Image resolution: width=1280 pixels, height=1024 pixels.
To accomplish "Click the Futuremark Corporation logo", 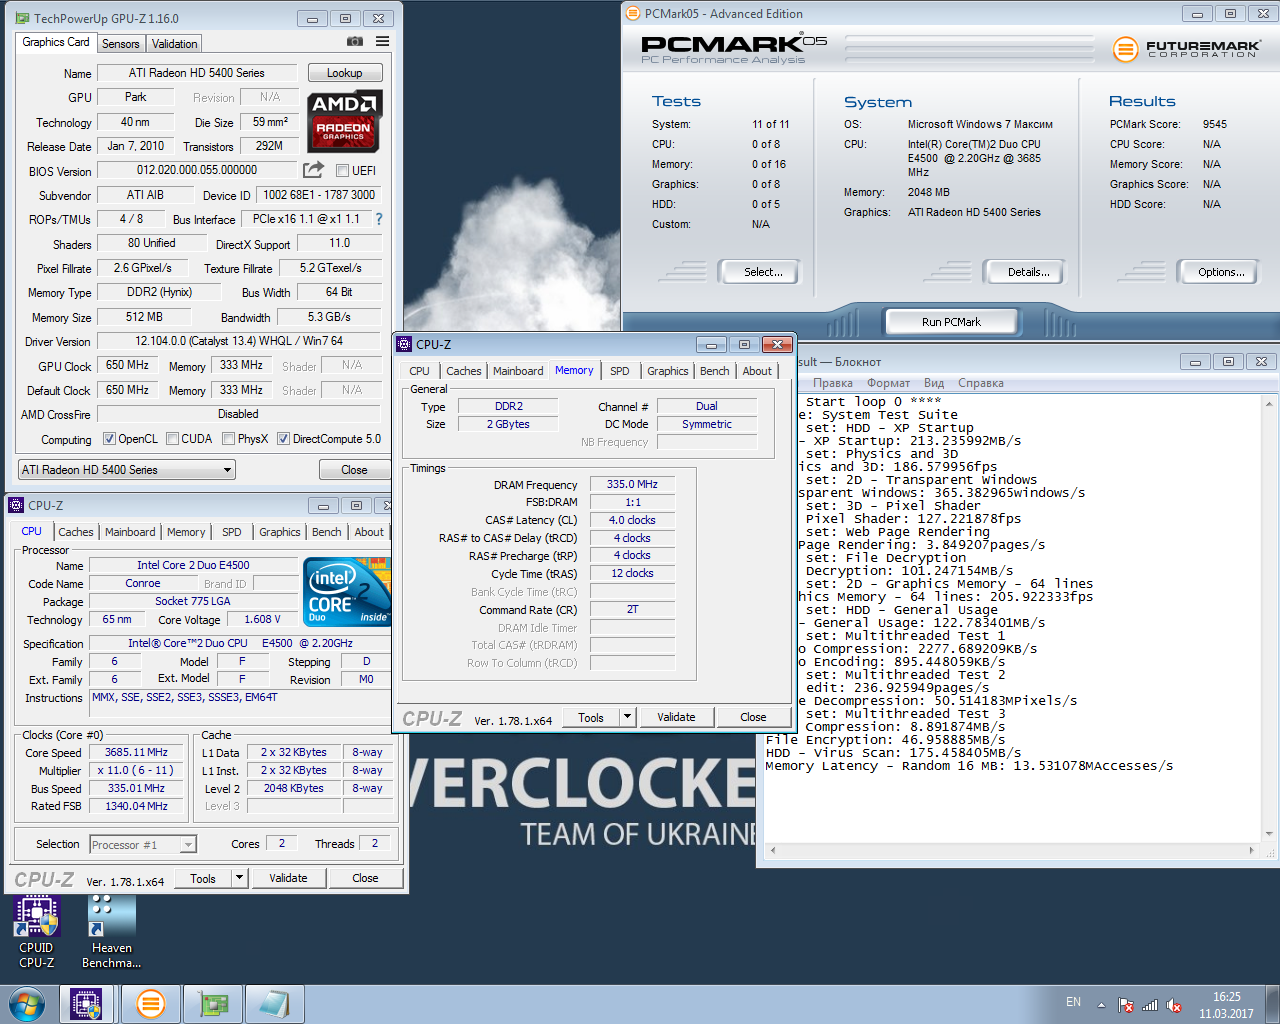I will (1186, 48).
